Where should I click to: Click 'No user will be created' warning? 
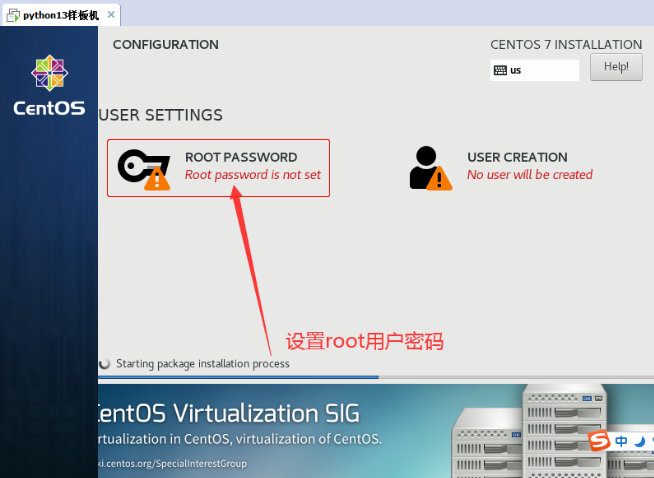530,174
